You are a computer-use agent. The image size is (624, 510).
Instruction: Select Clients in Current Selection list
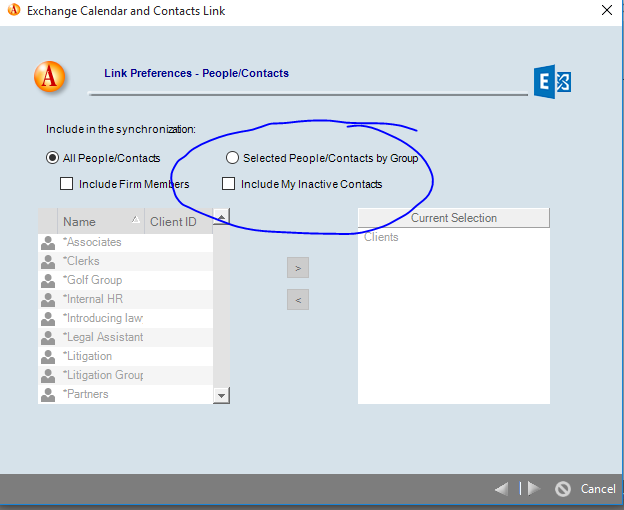click(381, 237)
